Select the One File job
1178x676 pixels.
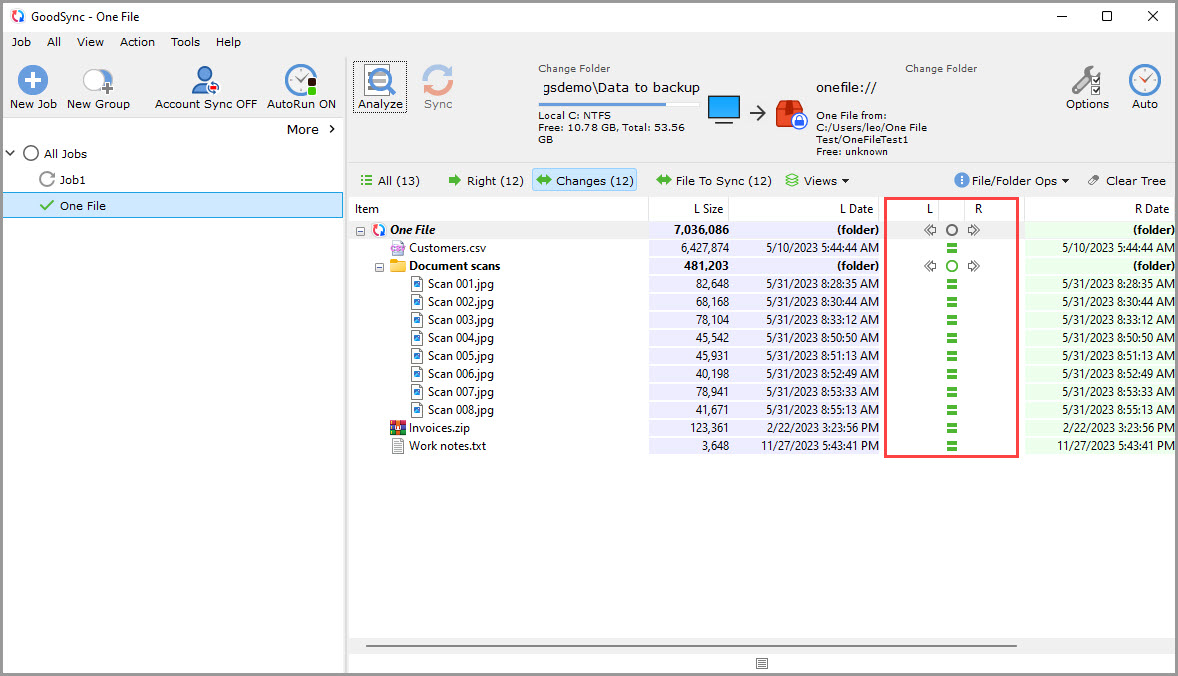click(173, 206)
